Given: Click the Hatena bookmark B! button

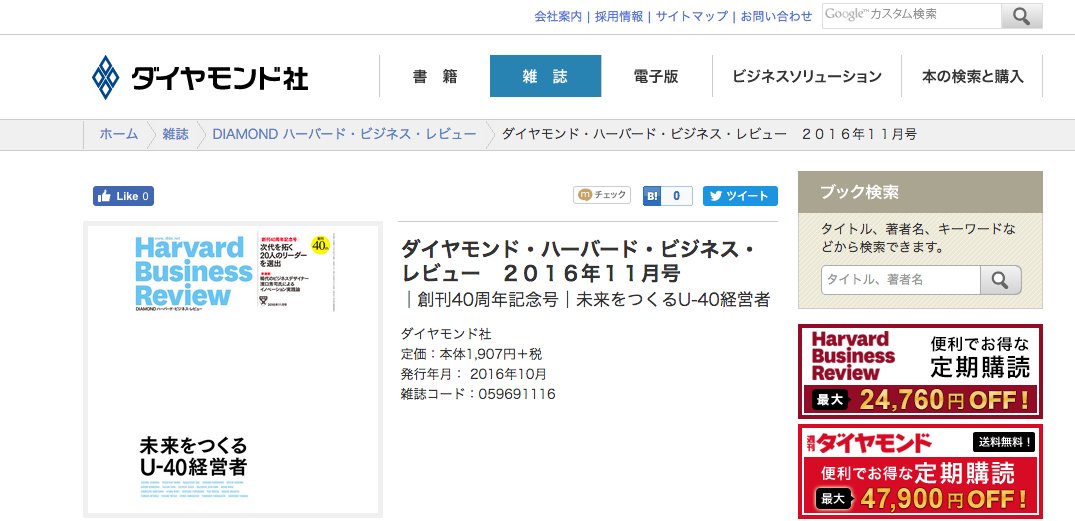Looking at the screenshot, I should 652,196.
